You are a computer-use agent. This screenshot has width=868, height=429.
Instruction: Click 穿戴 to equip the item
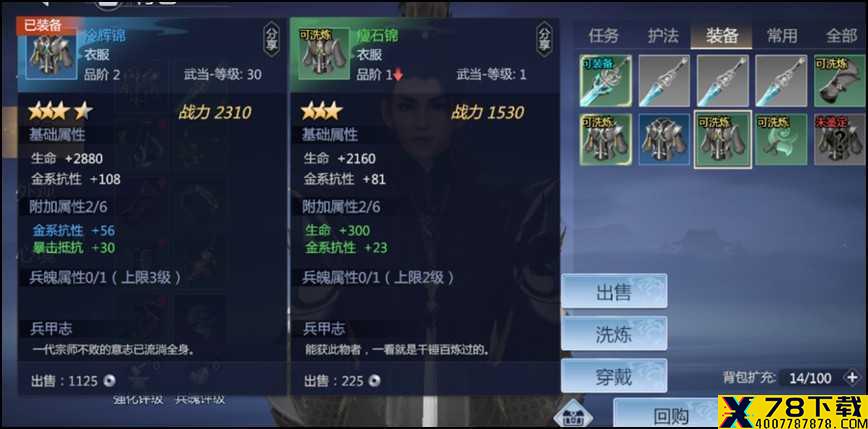coord(614,376)
